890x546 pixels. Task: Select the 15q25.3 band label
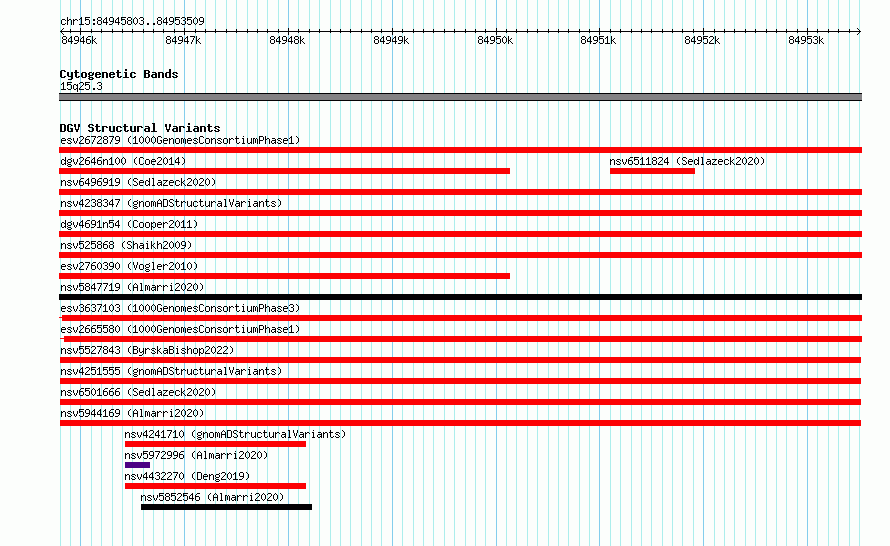(x=81, y=86)
